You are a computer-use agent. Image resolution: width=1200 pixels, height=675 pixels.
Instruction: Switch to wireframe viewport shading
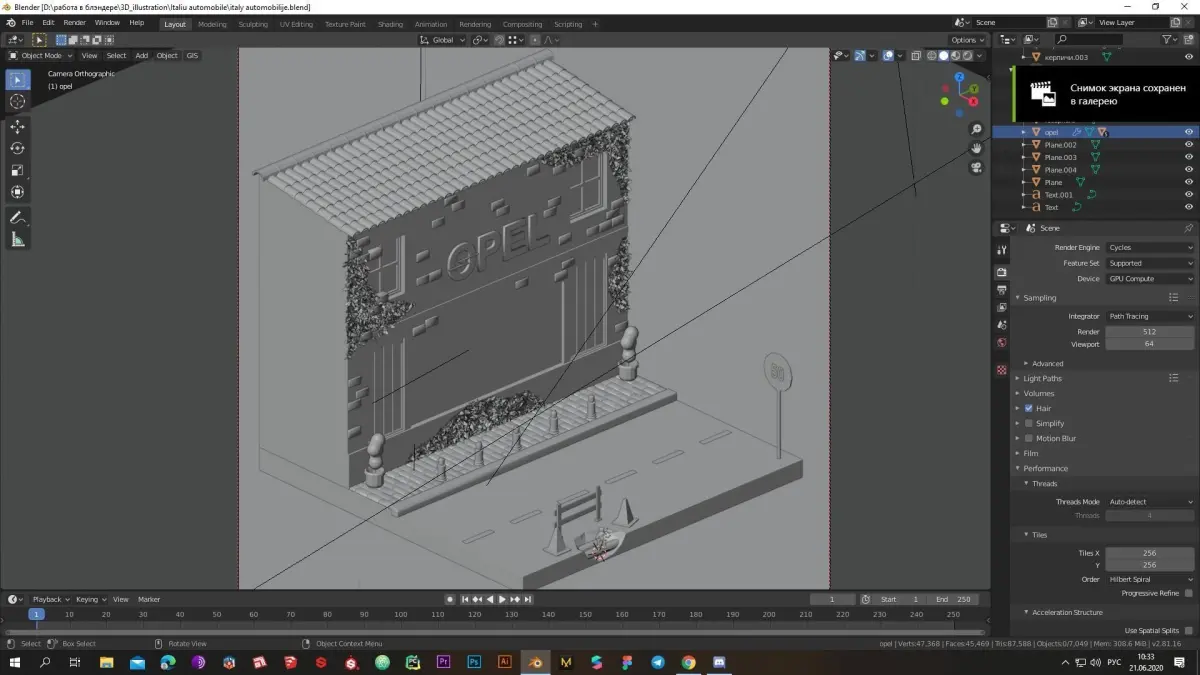(x=931, y=56)
